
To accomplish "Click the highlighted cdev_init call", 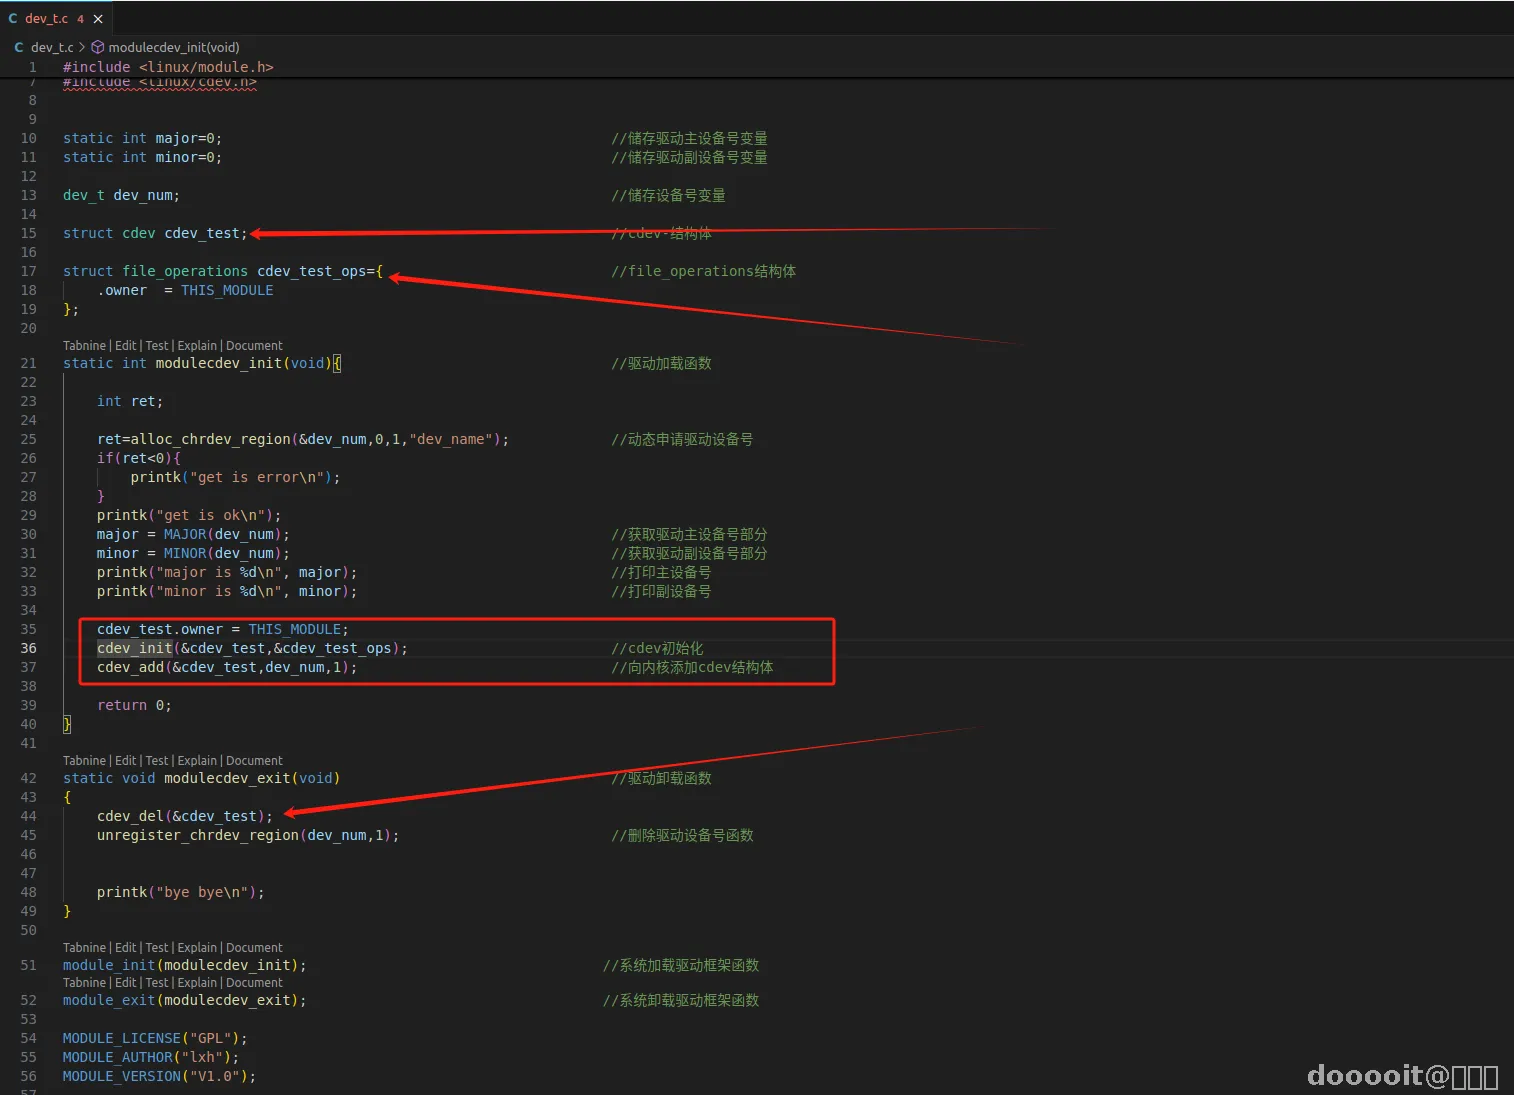I will 252,648.
